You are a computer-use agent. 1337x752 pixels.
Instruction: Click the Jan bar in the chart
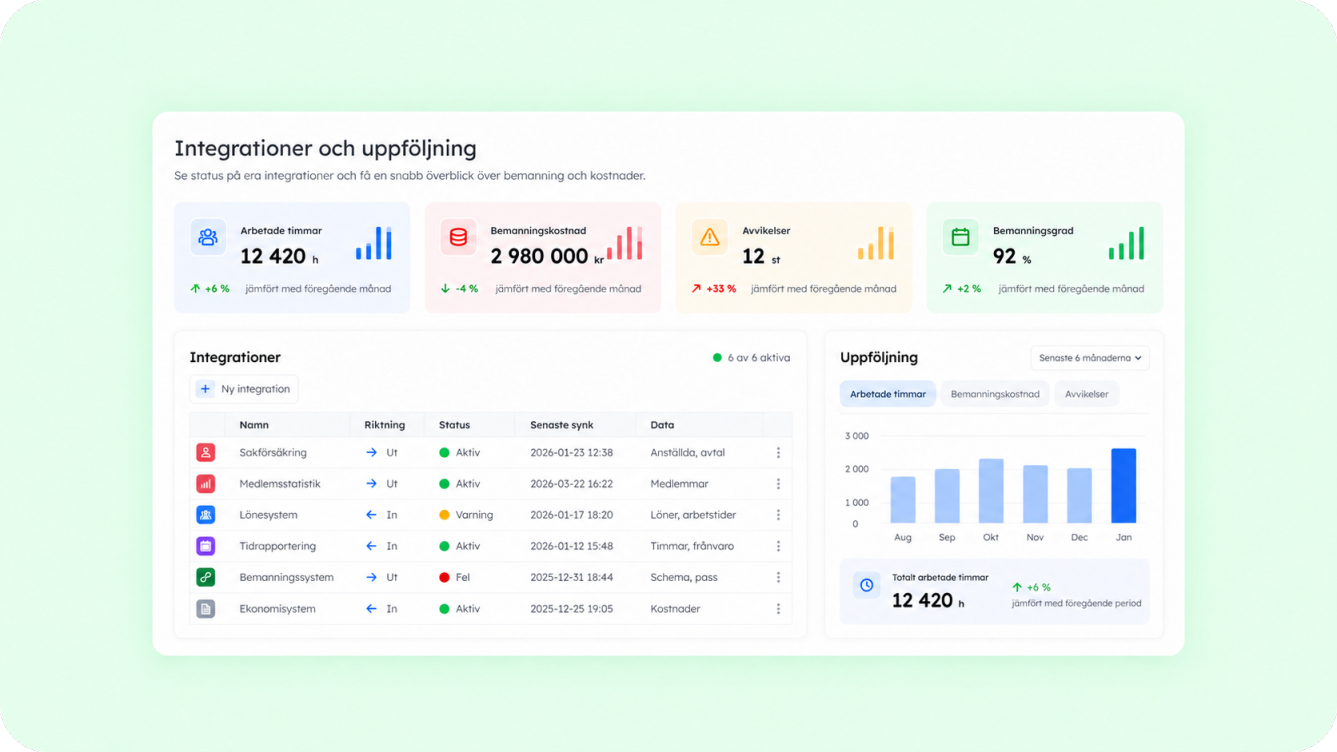pyautogui.click(x=1124, y=486)
